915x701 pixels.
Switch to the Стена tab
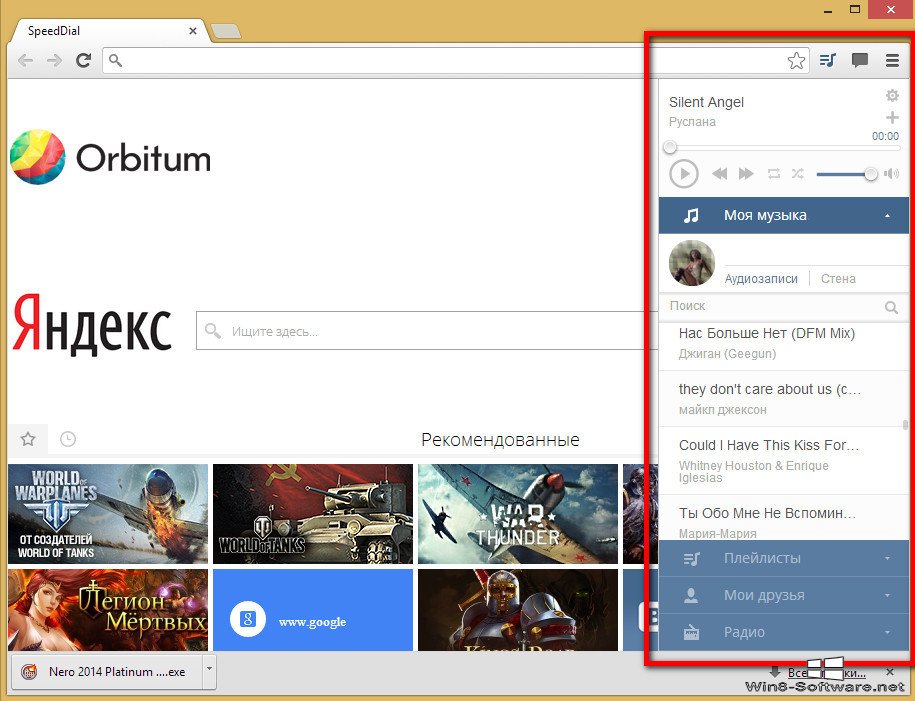coord(838,279)
